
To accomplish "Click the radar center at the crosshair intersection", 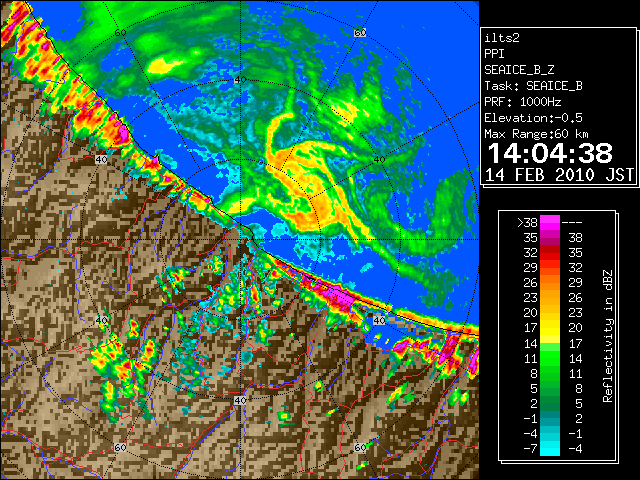I will (240, 240).
